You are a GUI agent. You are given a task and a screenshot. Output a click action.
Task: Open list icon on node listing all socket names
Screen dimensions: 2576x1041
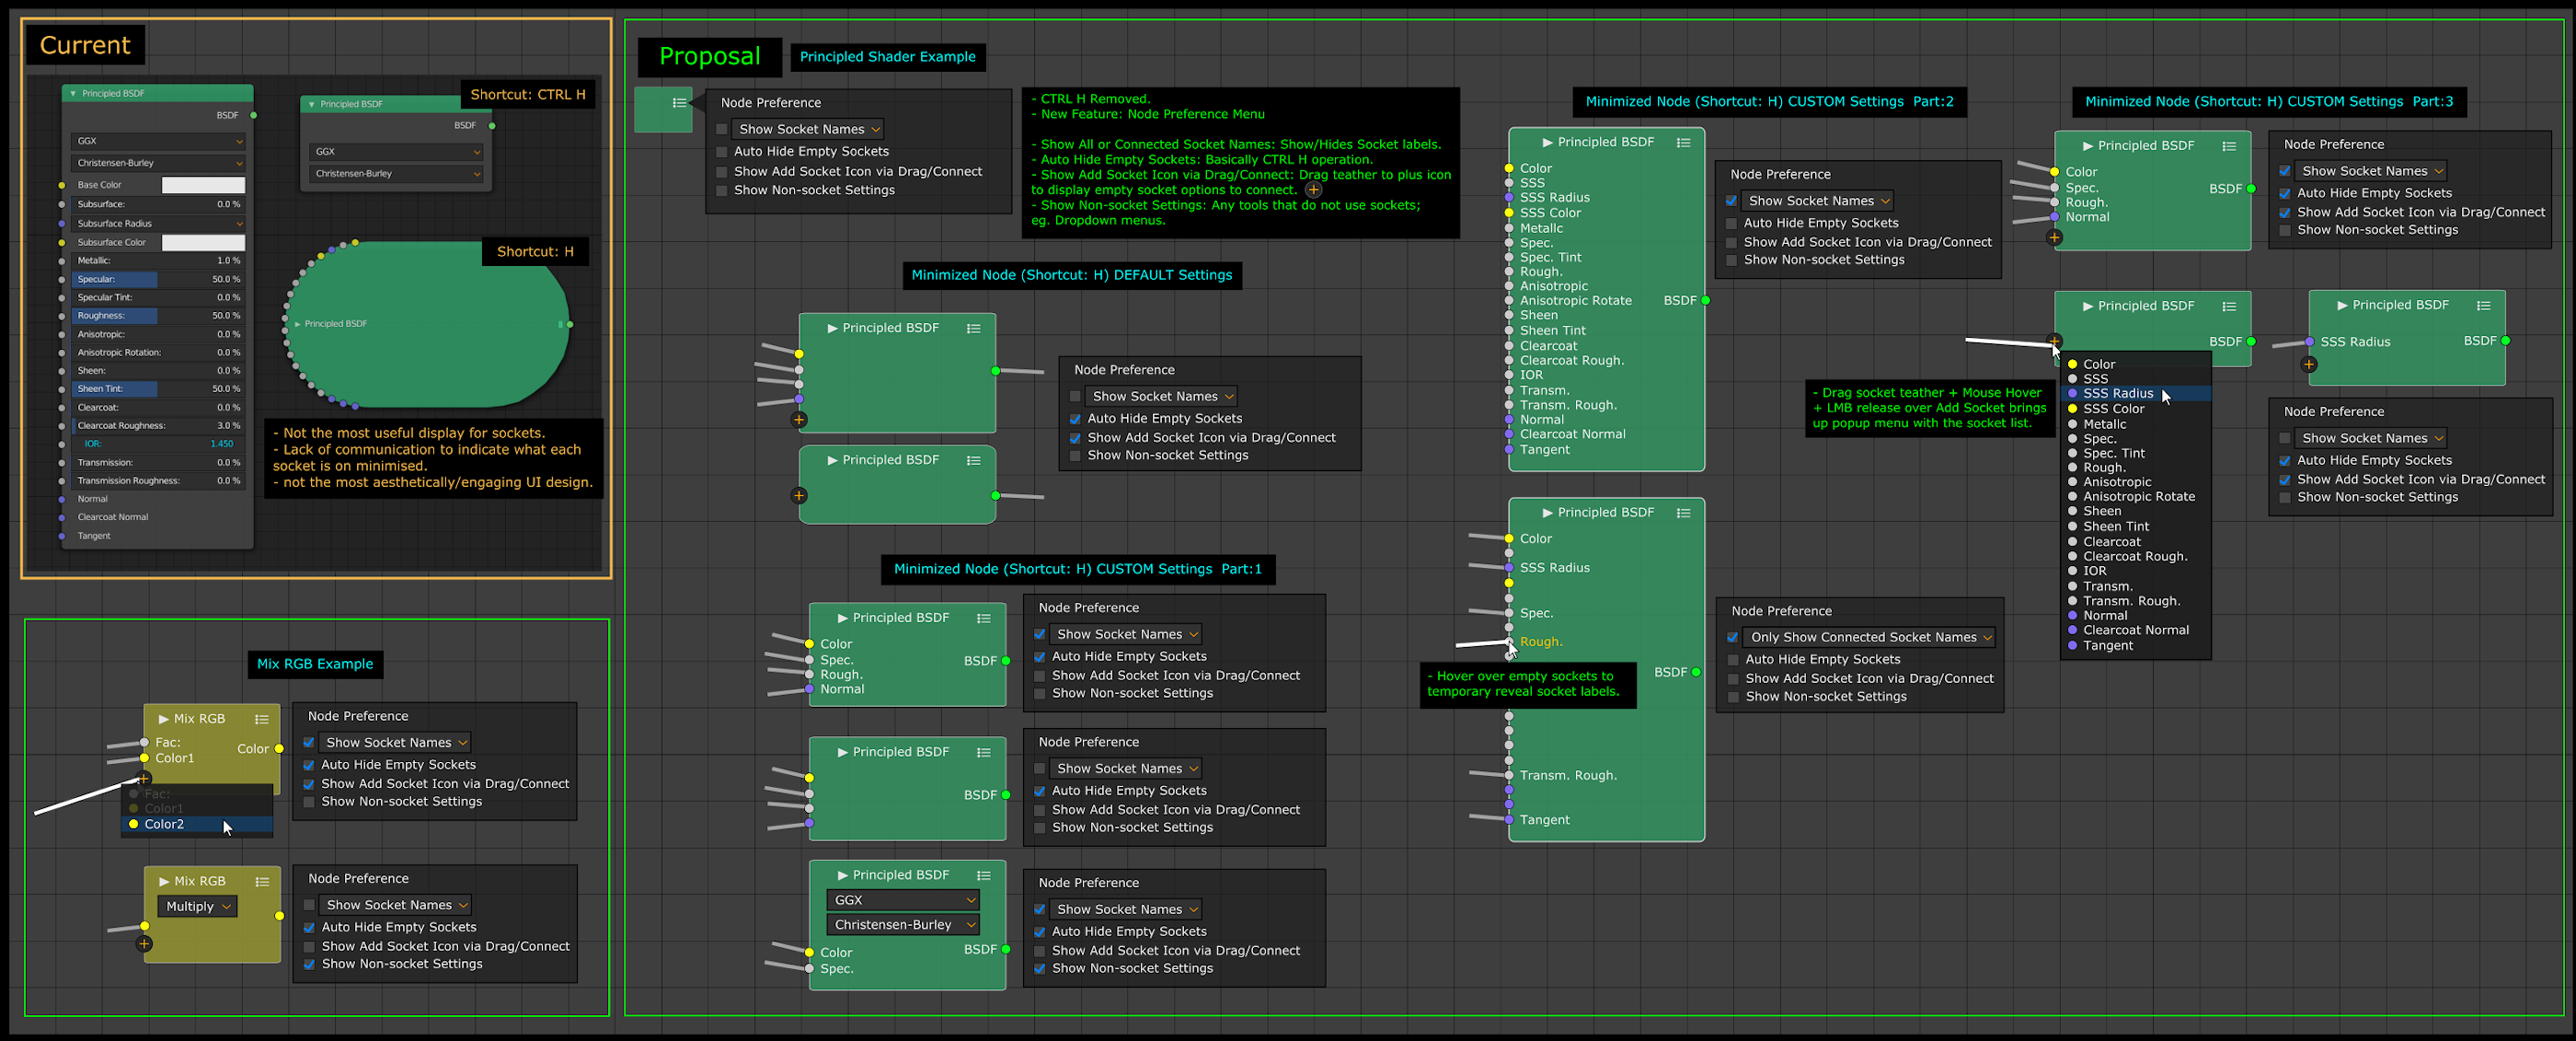[x=1684, y=143]
